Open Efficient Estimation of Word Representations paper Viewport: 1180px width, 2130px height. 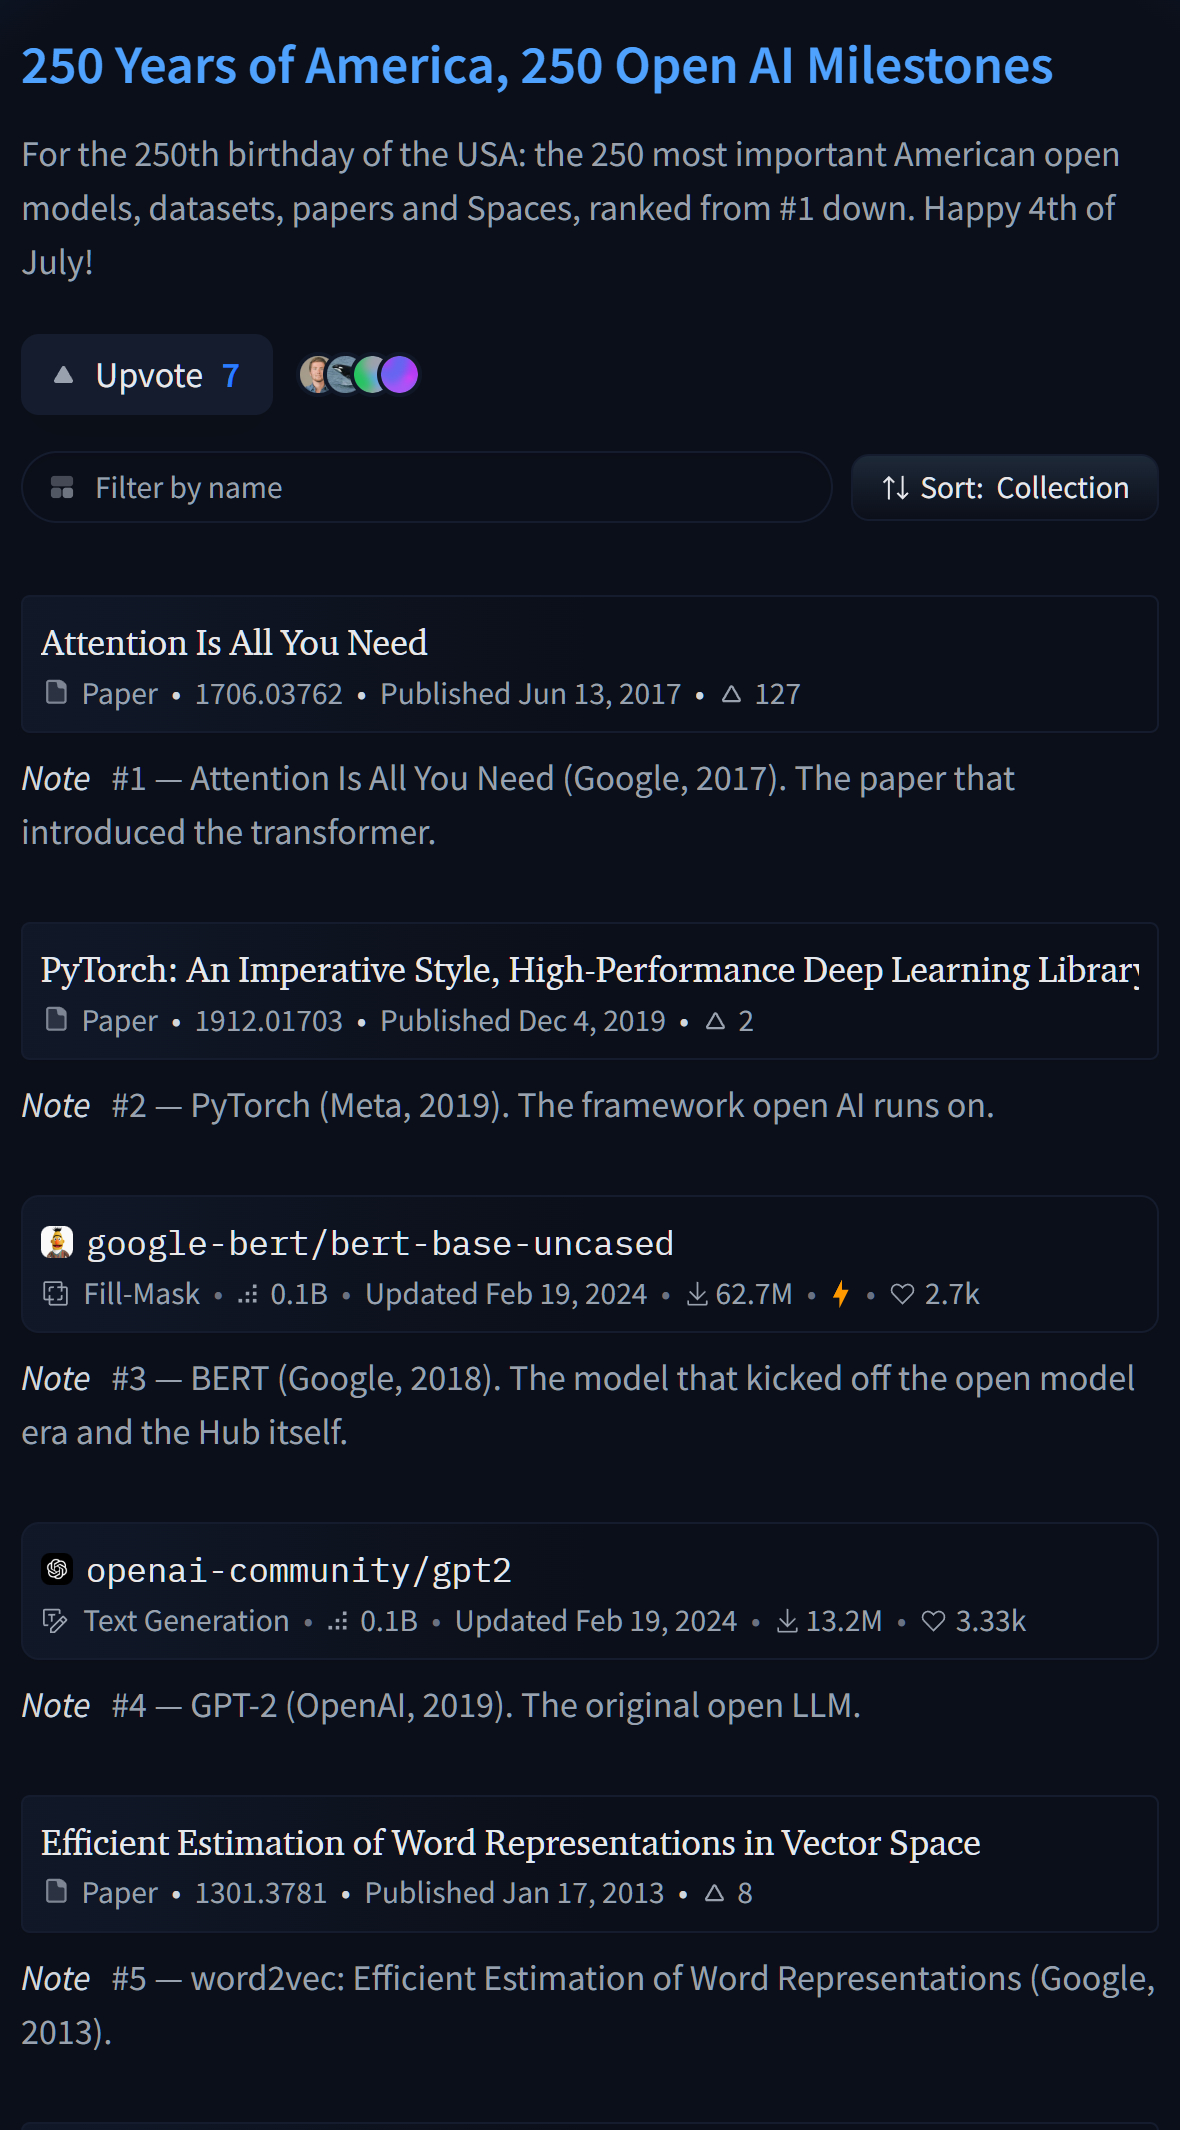510,1842
